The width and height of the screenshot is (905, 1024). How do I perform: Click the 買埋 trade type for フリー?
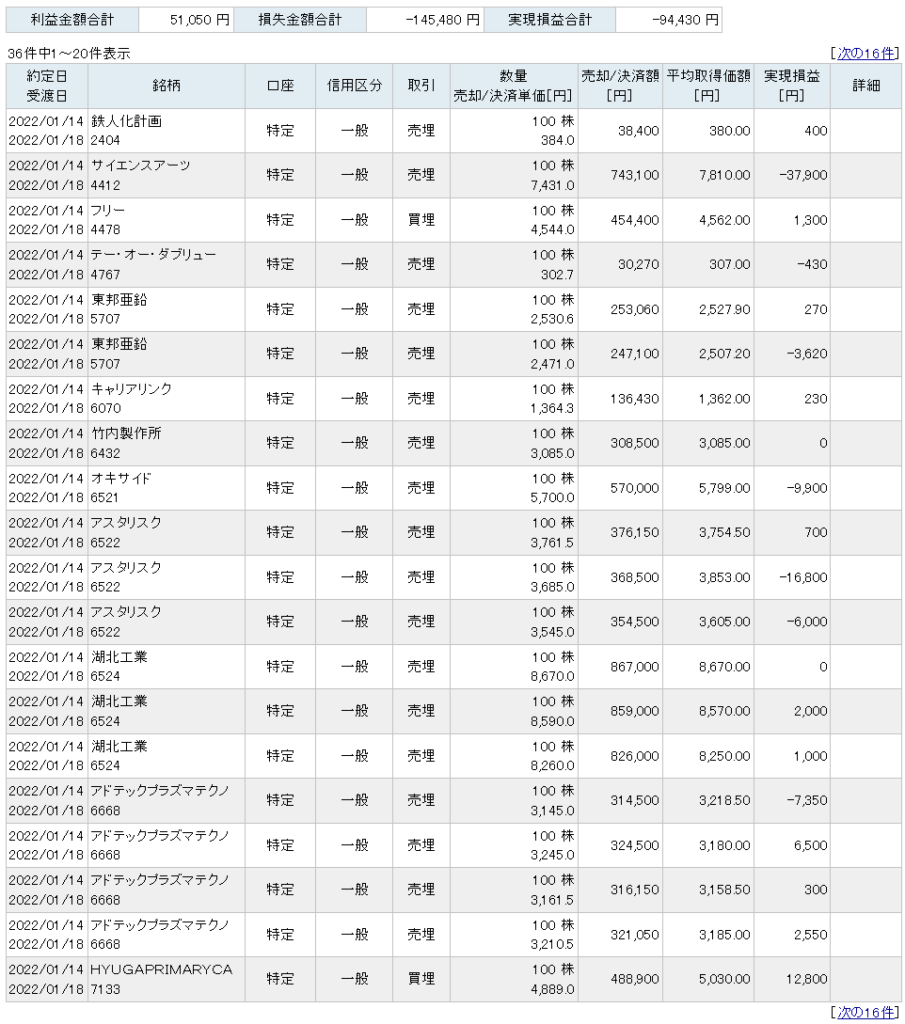[x=421, y=220]
